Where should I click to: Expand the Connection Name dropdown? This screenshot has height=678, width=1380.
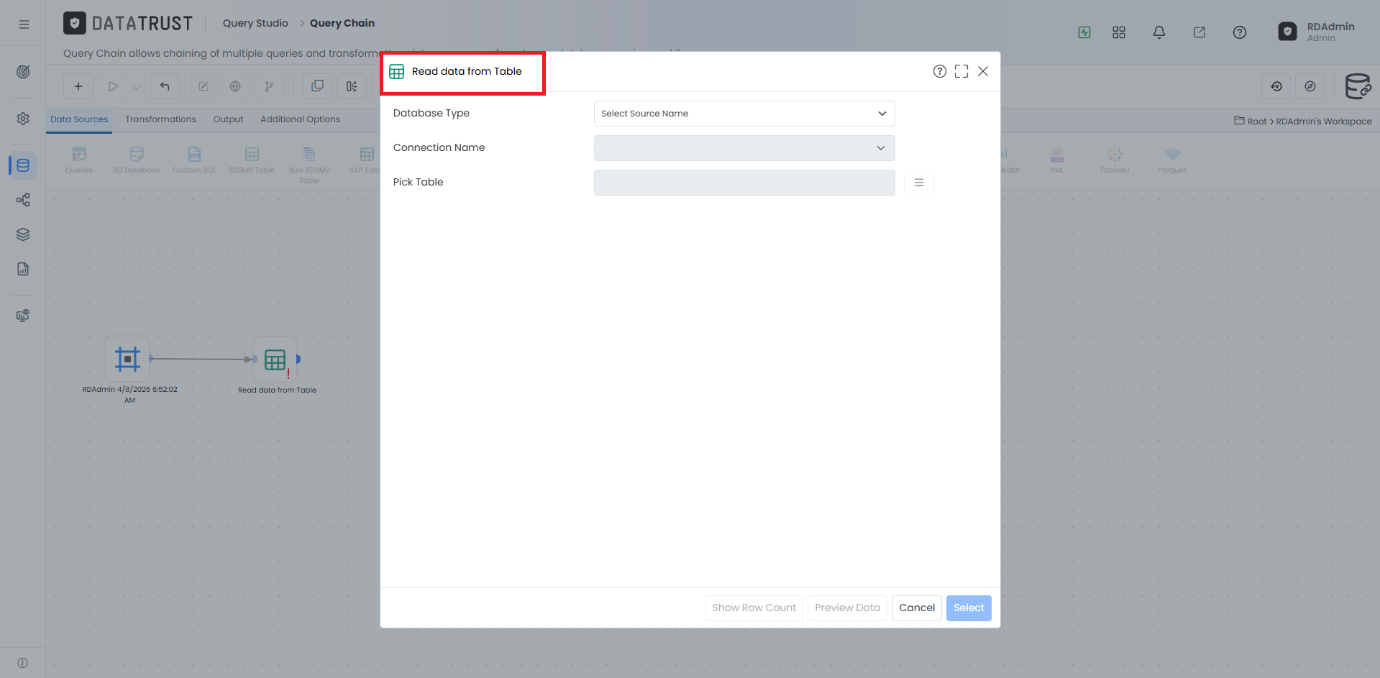tap(744, 148)
